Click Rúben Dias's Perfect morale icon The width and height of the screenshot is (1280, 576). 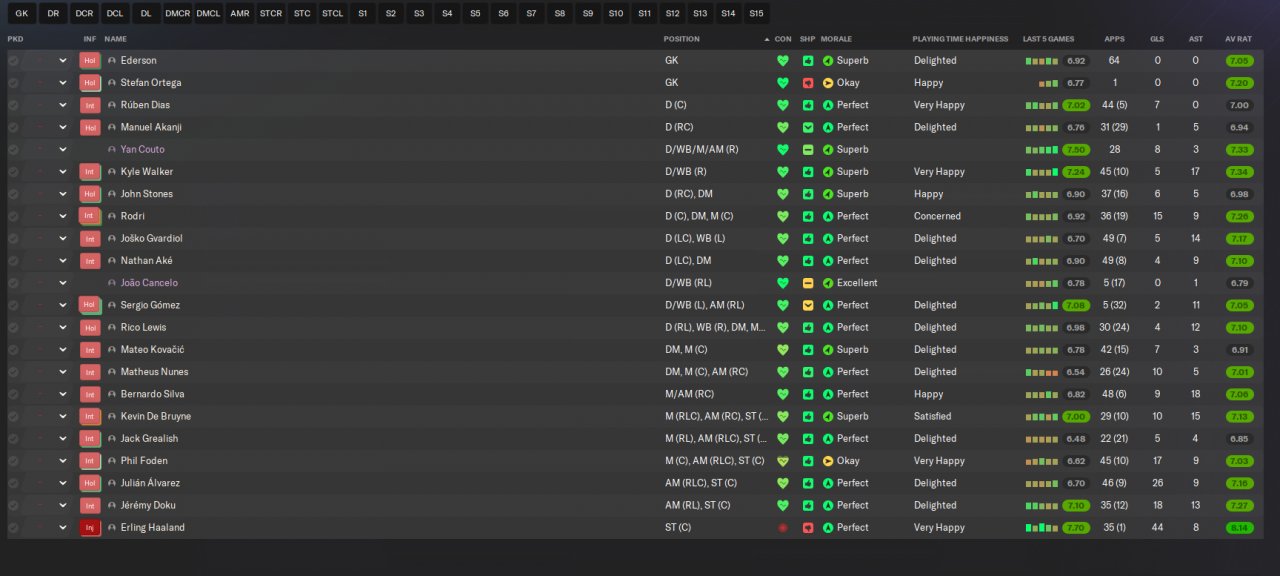tap(828, 105)
